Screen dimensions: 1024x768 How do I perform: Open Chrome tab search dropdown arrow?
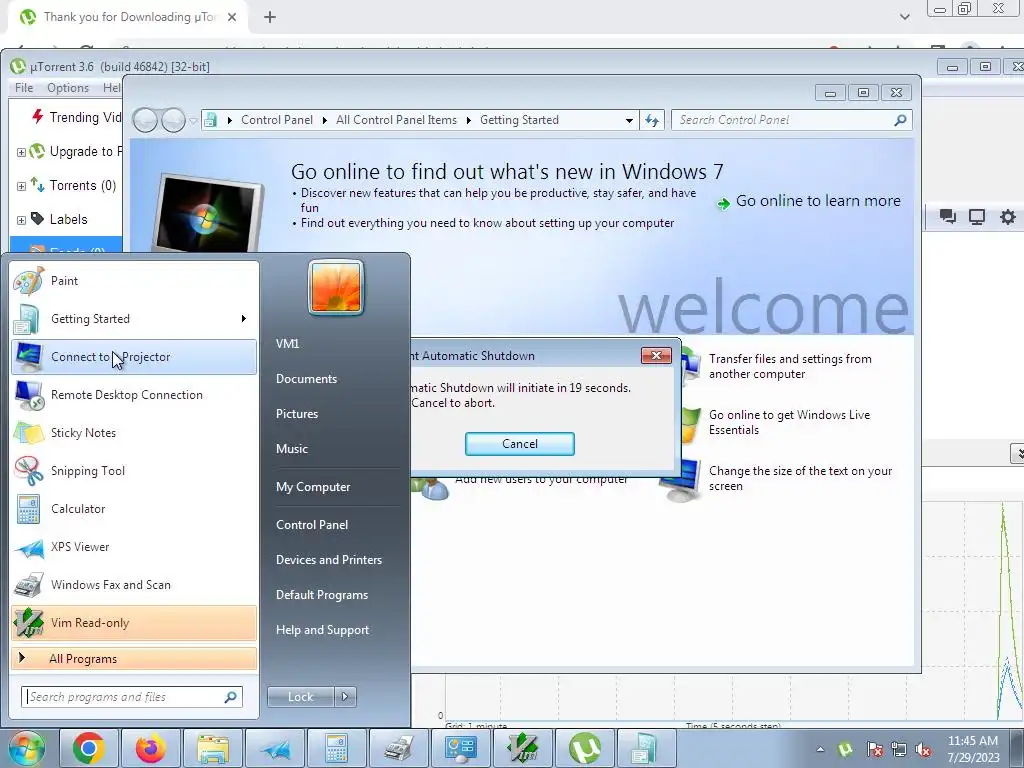(x=904, y=17)
